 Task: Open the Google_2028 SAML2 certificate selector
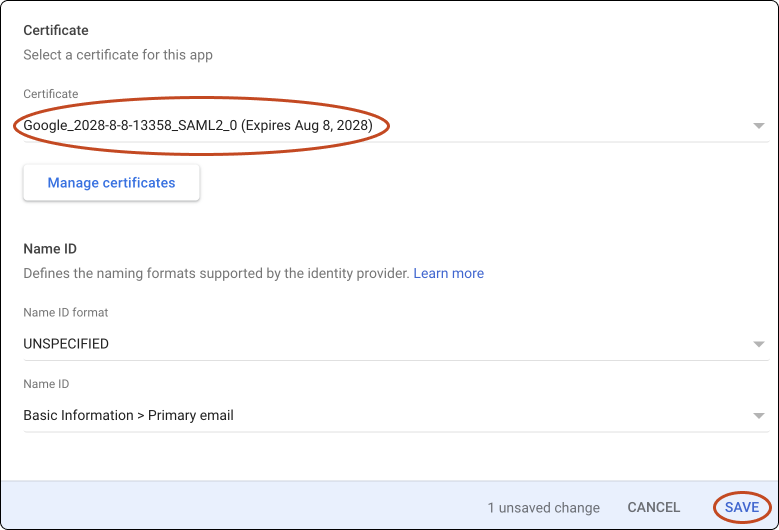[380, 126]
